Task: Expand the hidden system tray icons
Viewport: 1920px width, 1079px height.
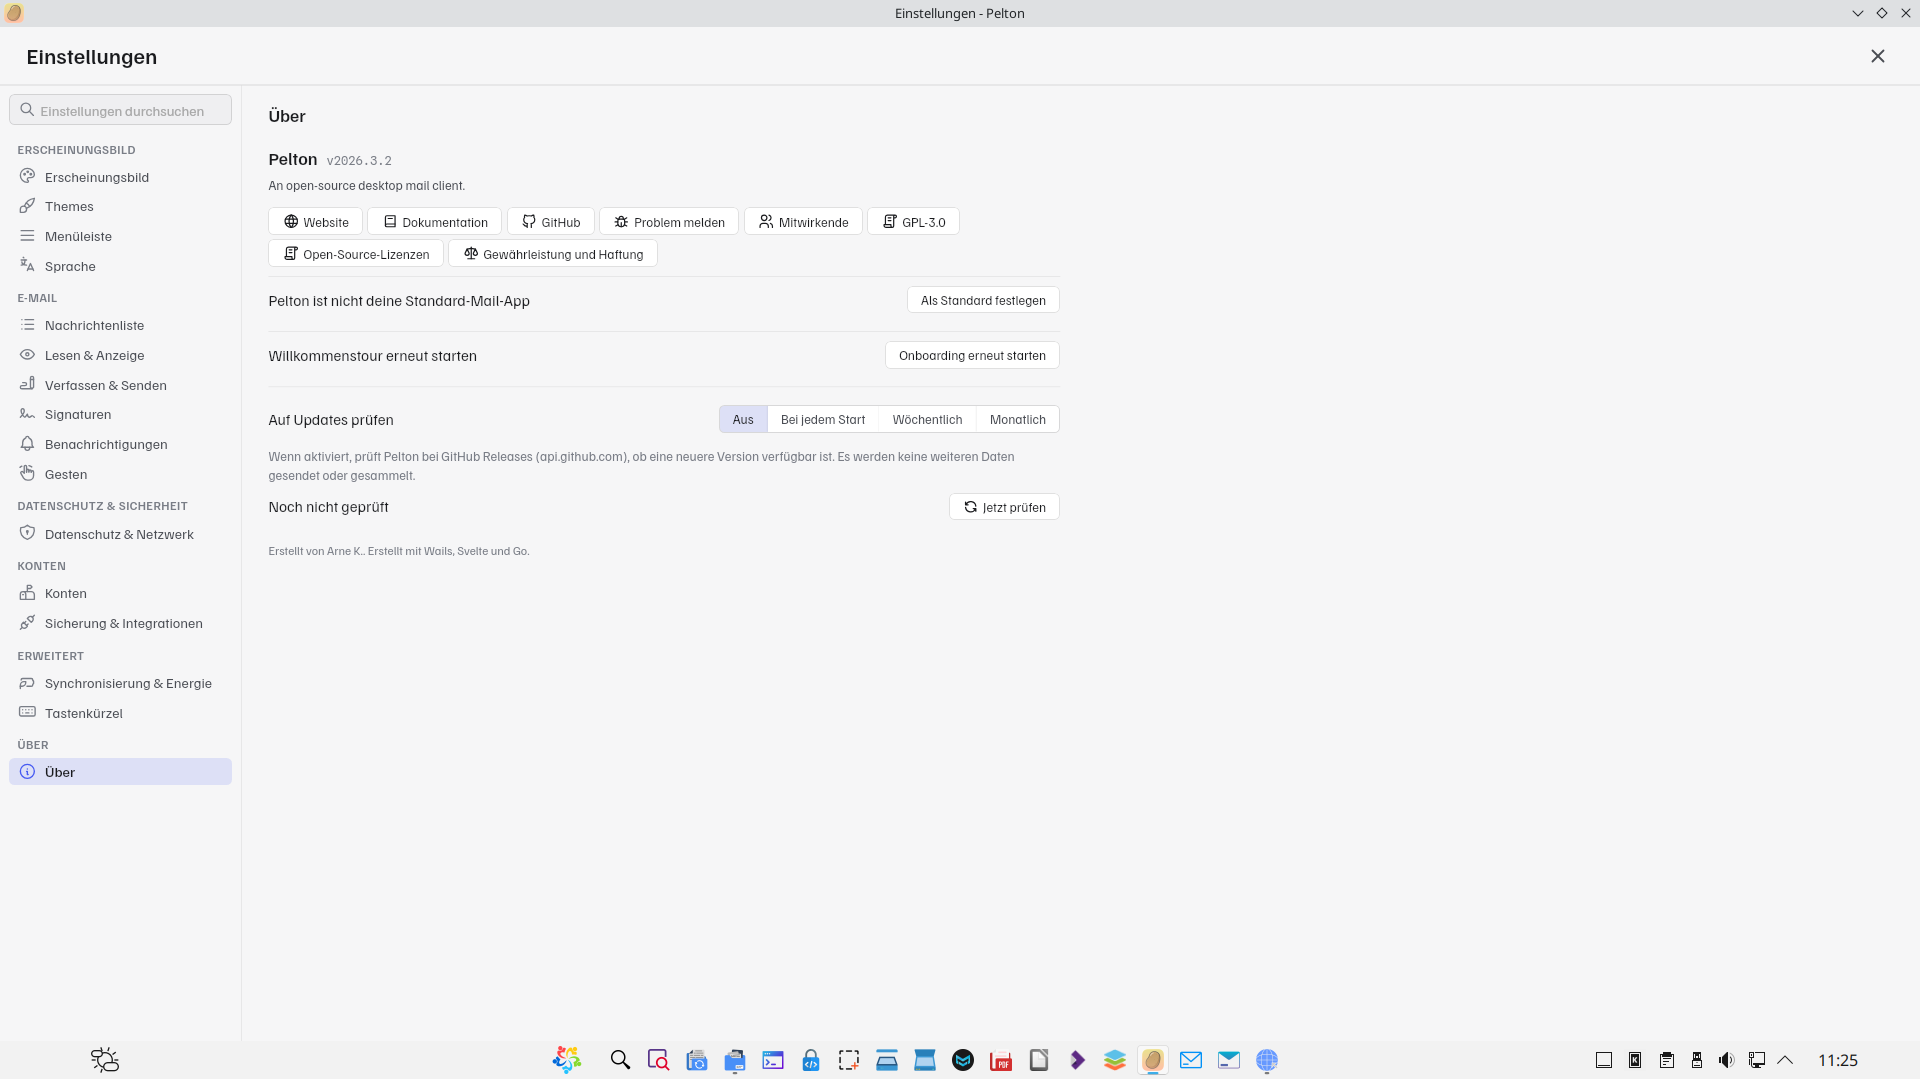Action: pos(1785,1060)
